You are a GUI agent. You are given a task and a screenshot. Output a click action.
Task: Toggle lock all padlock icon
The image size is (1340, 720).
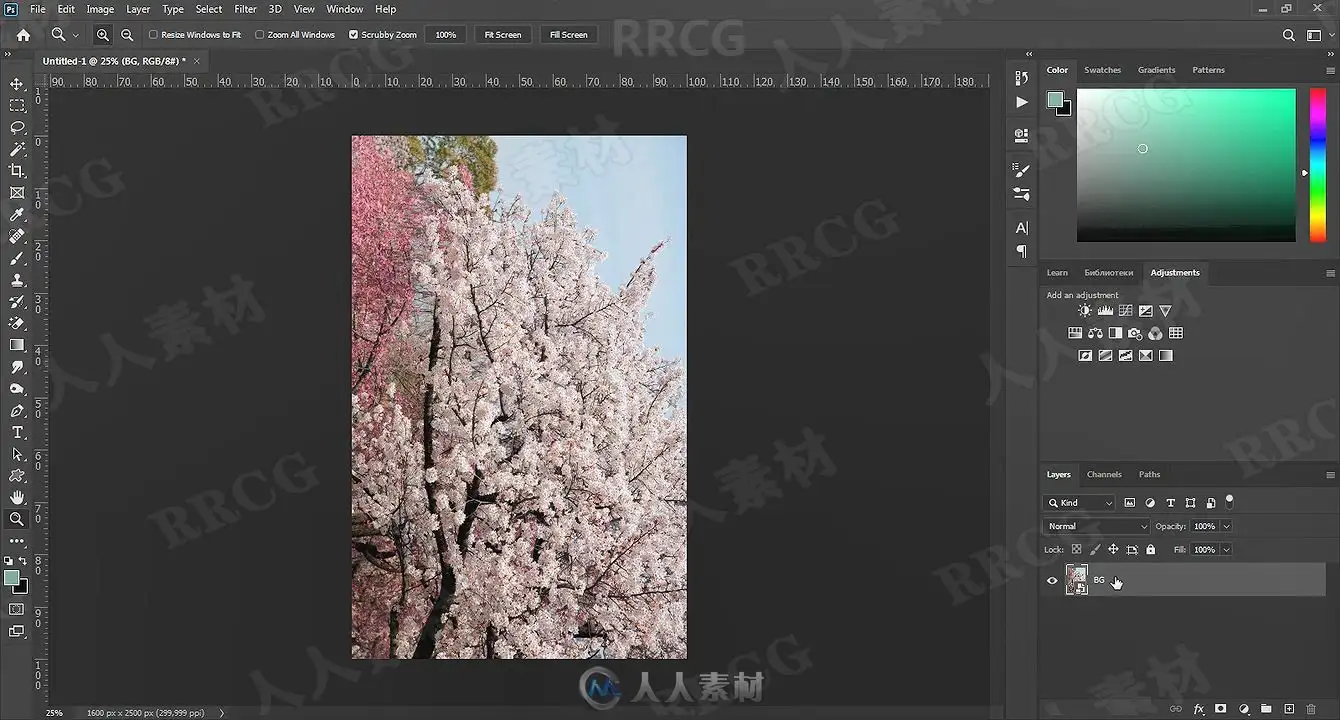pos(1150,550)
